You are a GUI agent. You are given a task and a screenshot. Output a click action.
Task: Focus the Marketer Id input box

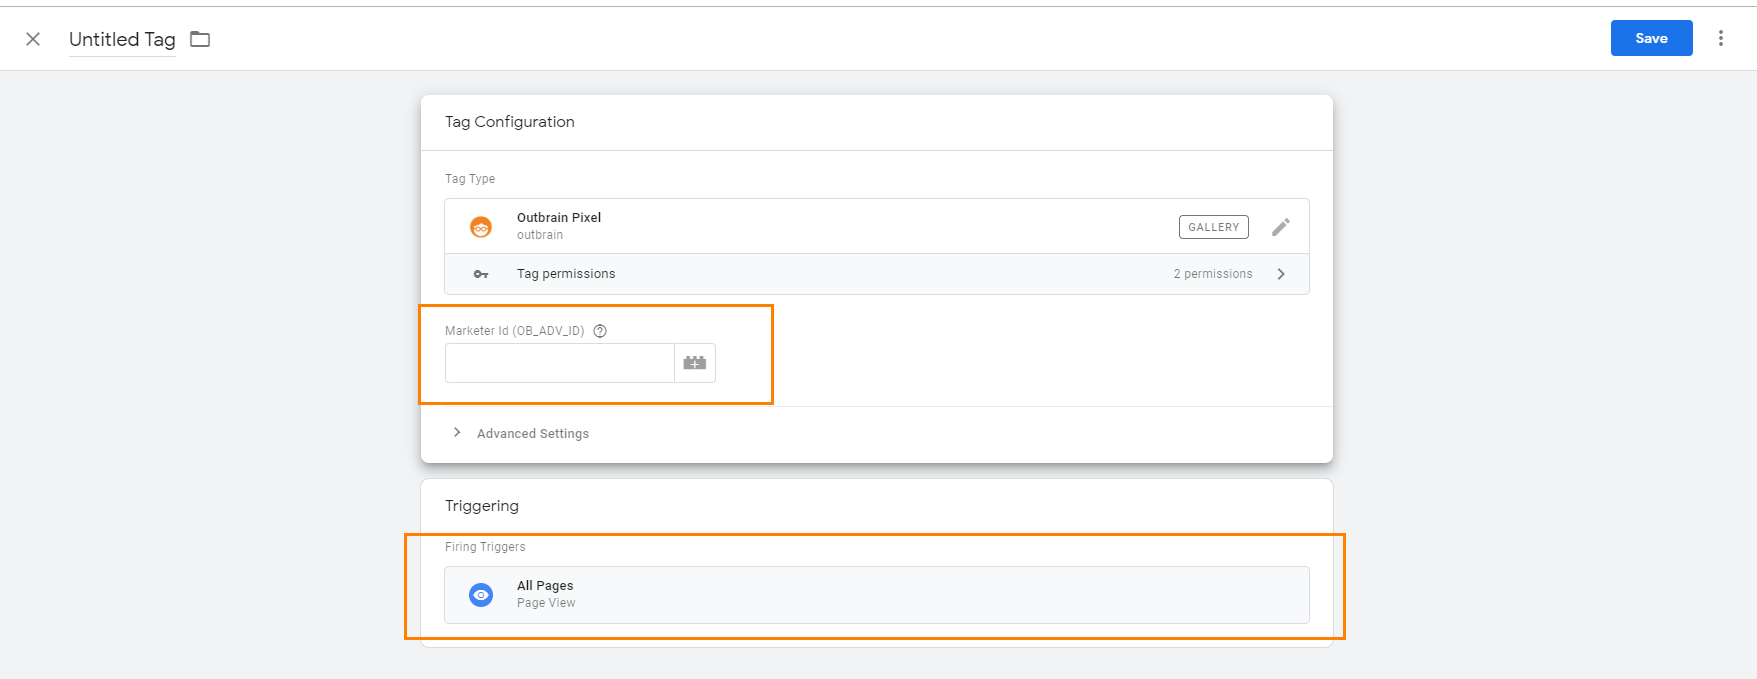pyautogui.click(x=559, y=363)
